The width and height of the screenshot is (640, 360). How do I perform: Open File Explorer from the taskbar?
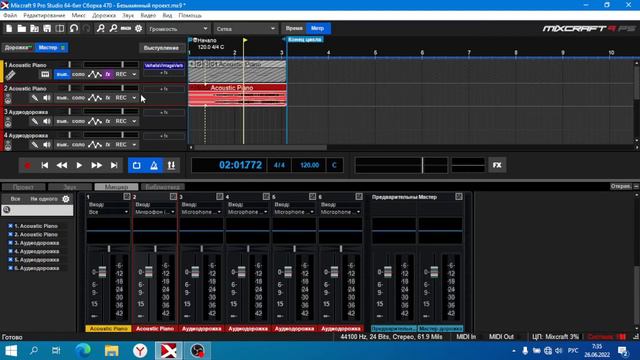[x=111, y=351]
